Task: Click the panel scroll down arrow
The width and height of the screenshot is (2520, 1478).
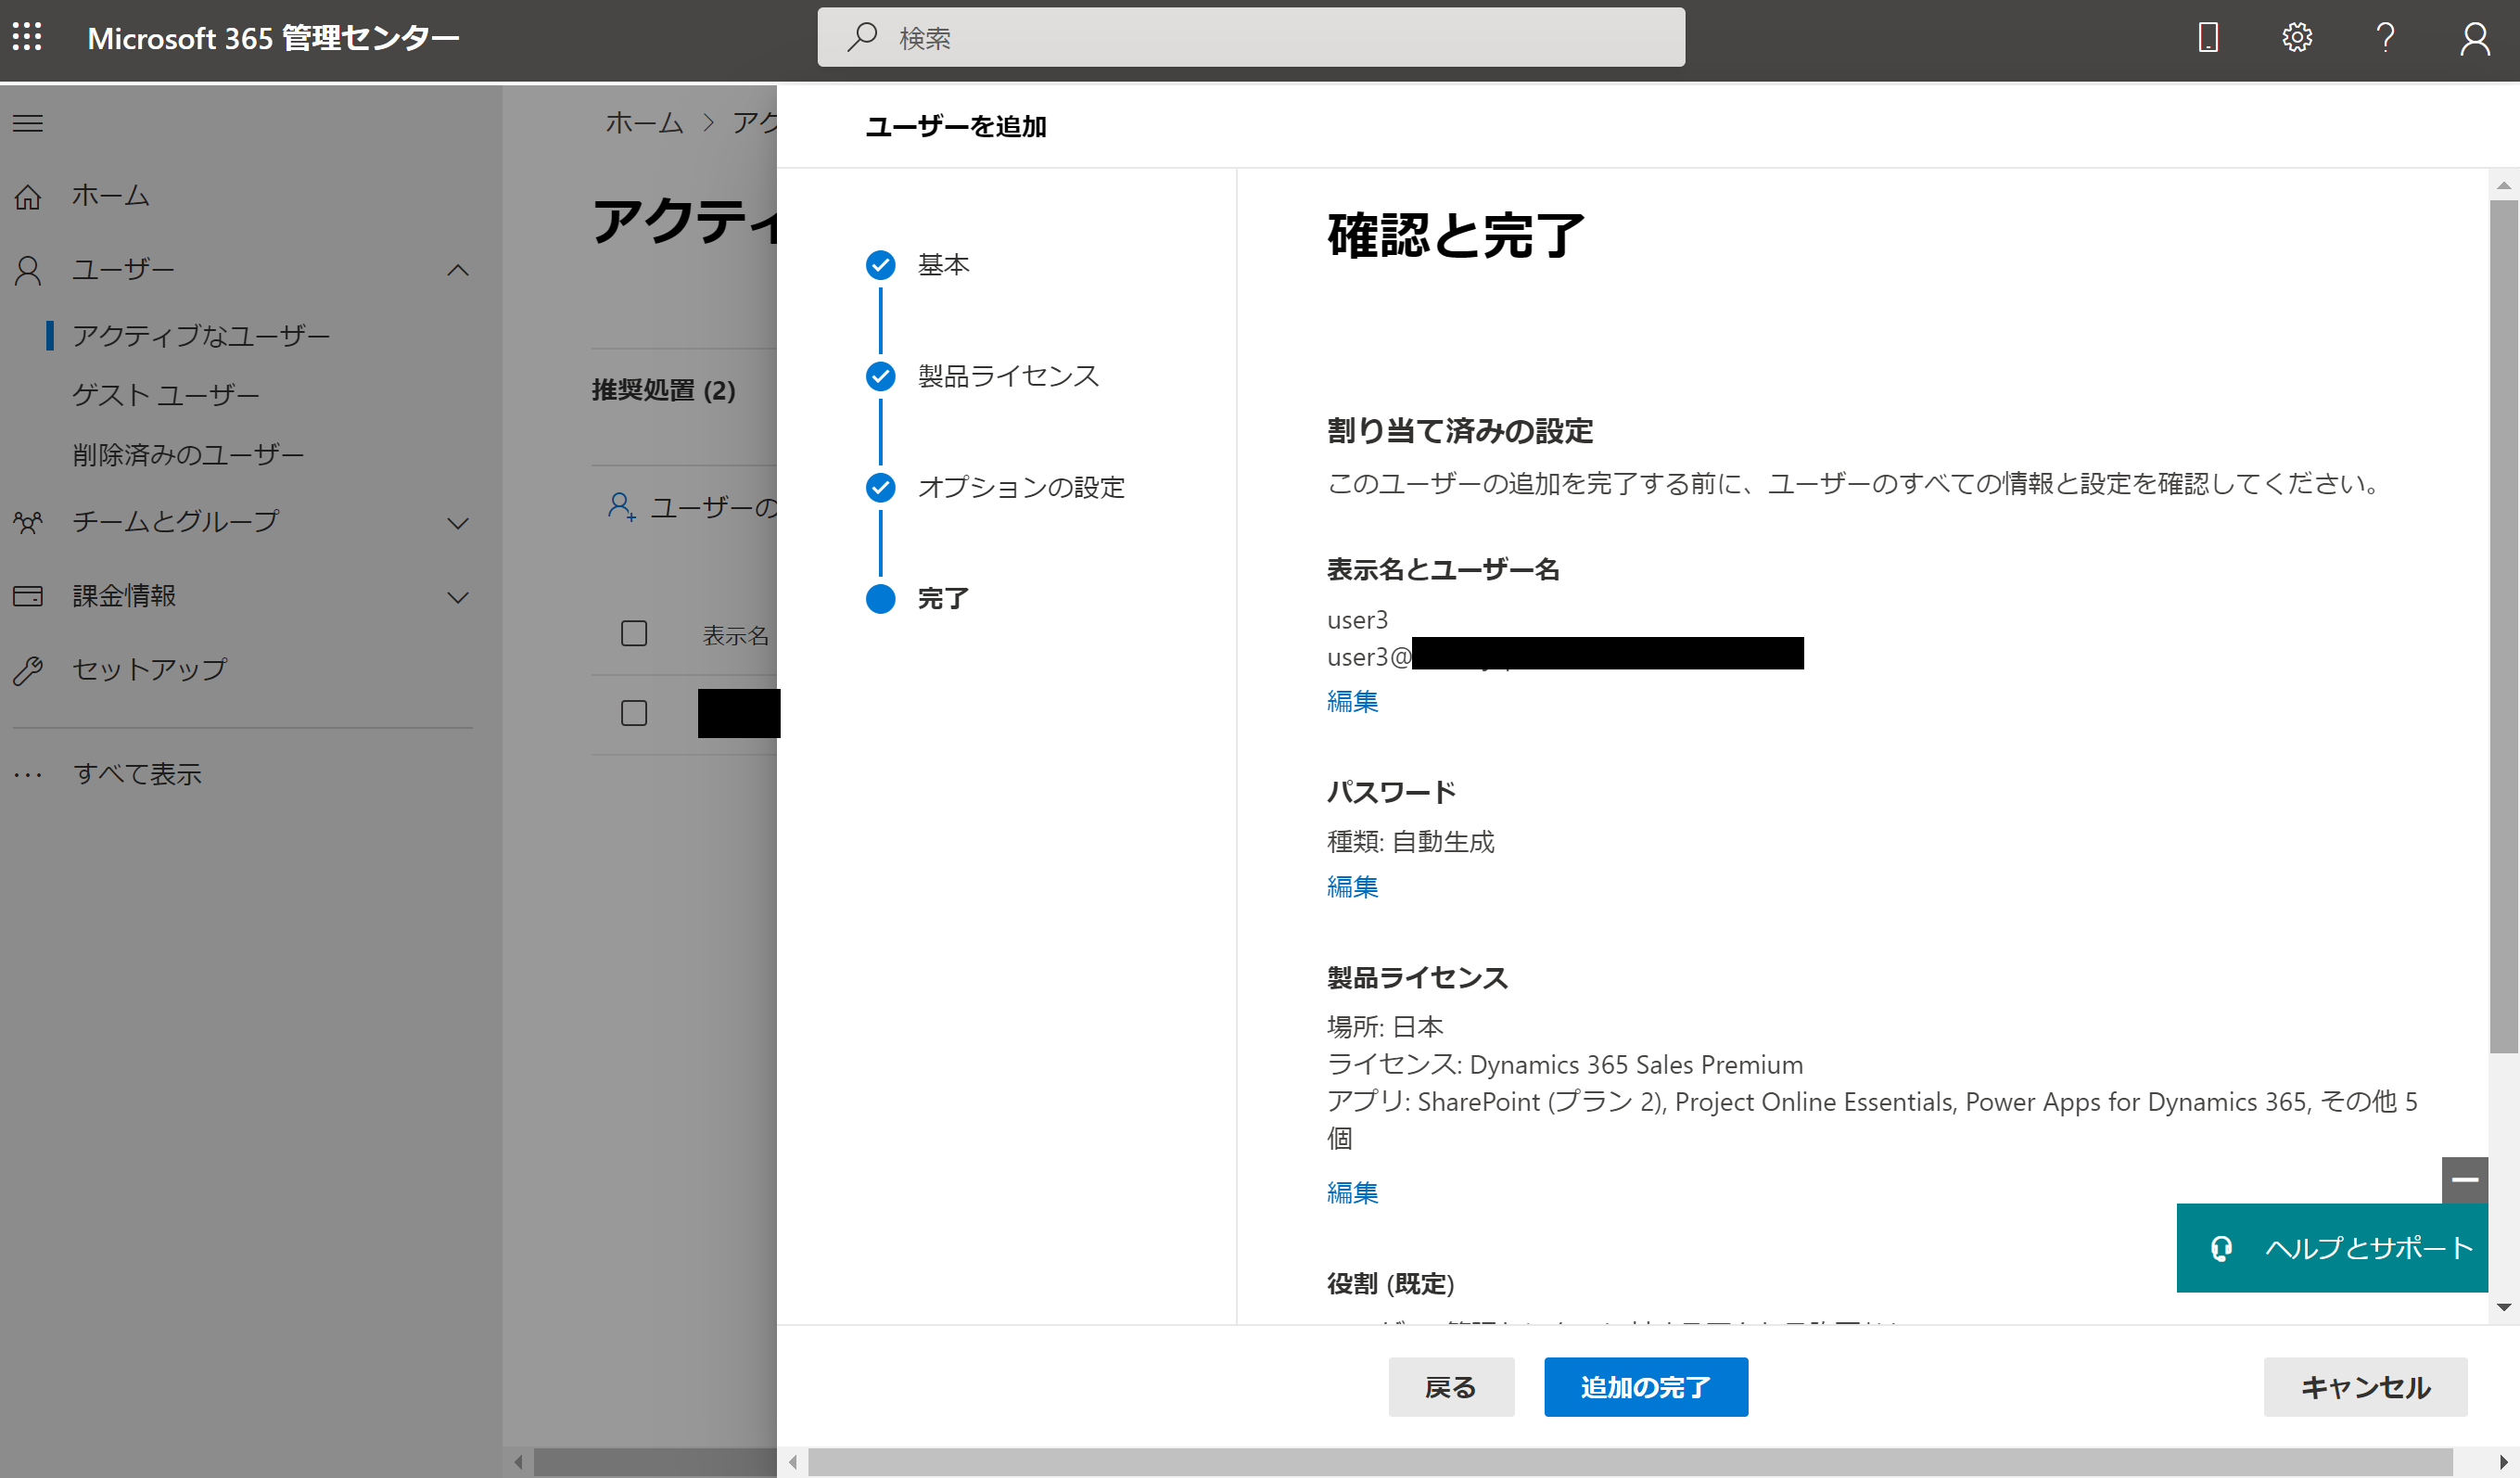Action: (x=2504, y=1308)
